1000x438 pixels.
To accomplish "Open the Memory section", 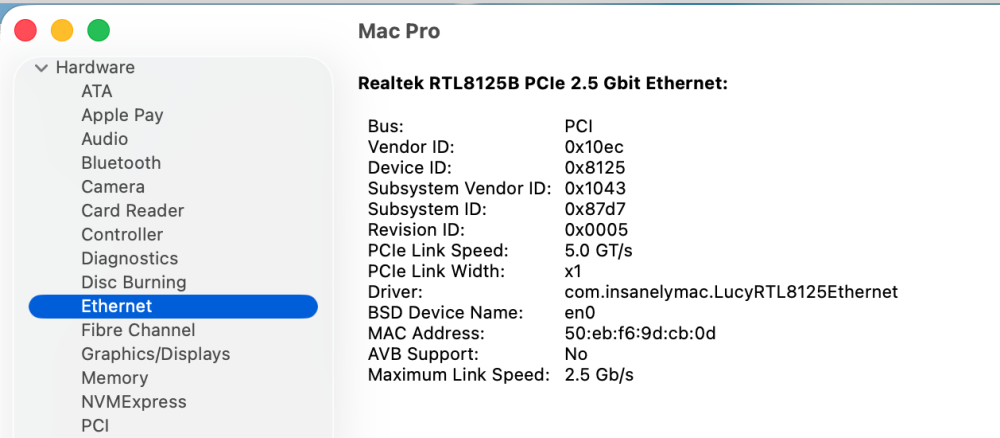I will (115, 378).
